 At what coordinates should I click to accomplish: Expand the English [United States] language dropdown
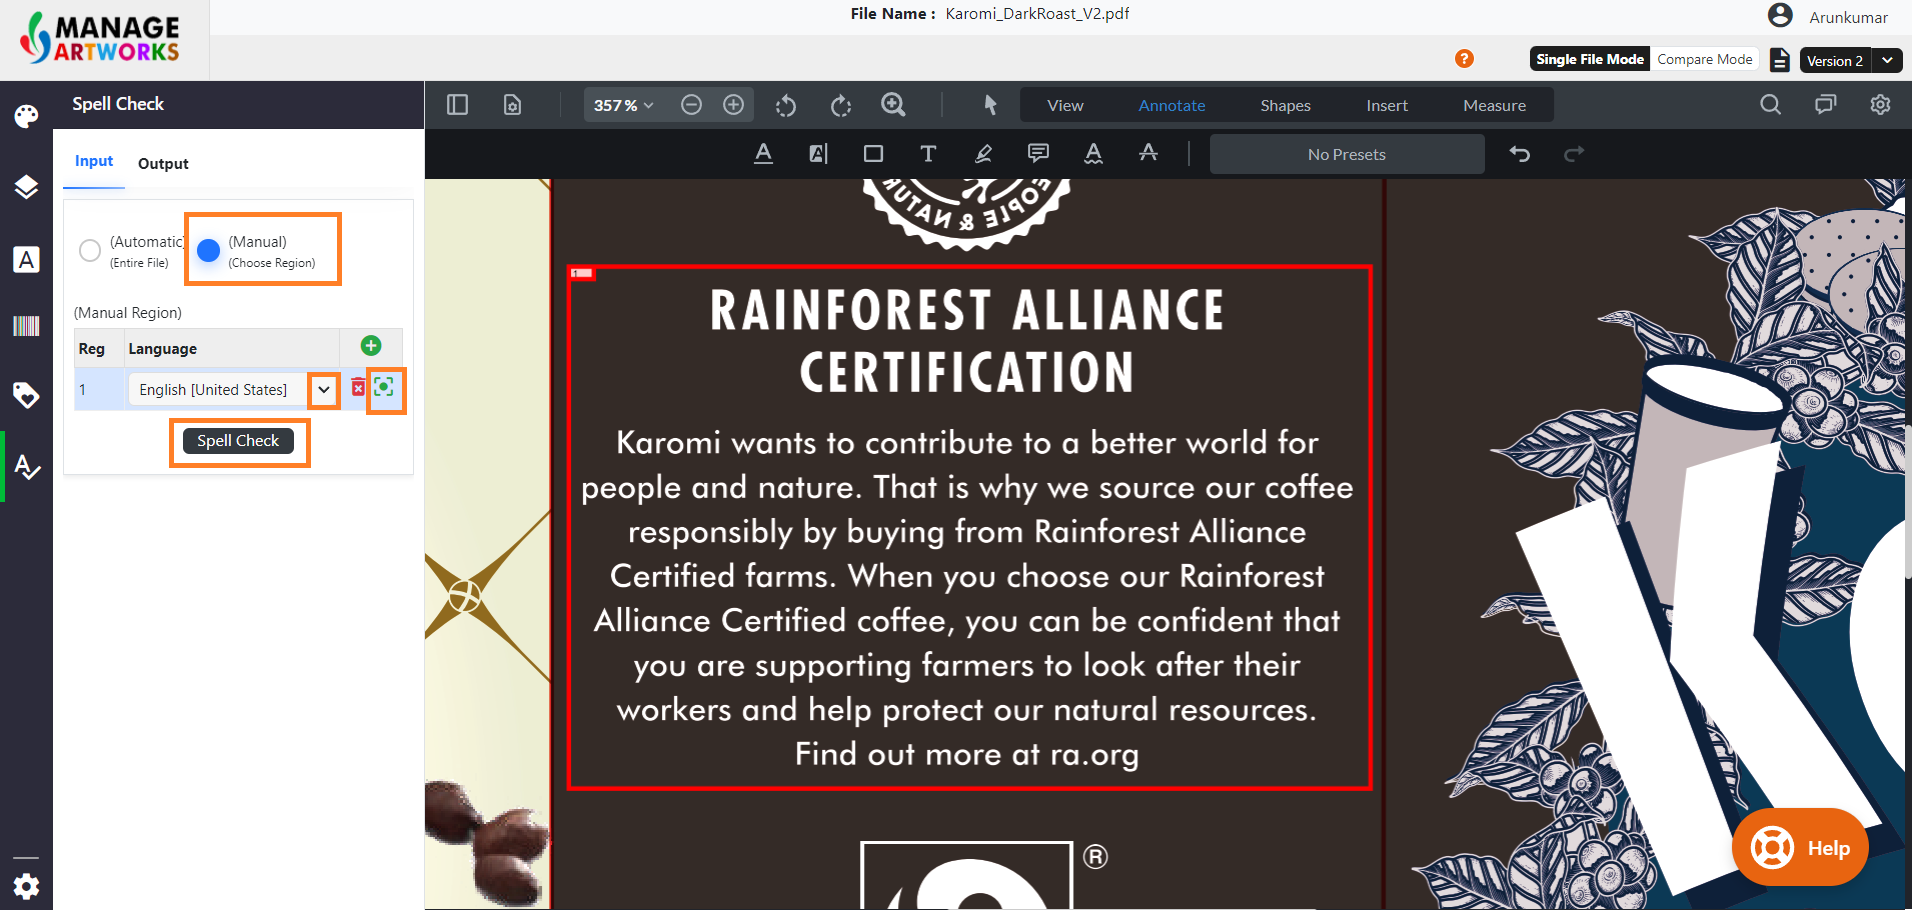[x=324, y=390]
